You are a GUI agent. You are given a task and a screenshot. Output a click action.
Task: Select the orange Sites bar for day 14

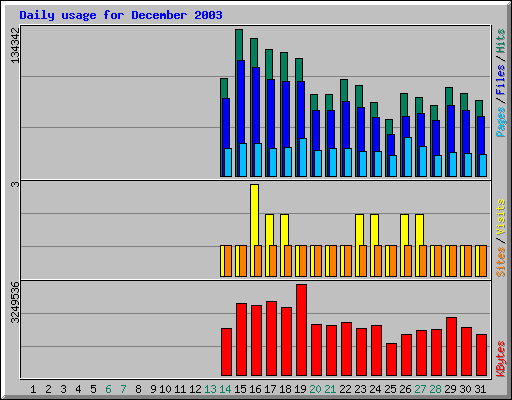(228, 261)
